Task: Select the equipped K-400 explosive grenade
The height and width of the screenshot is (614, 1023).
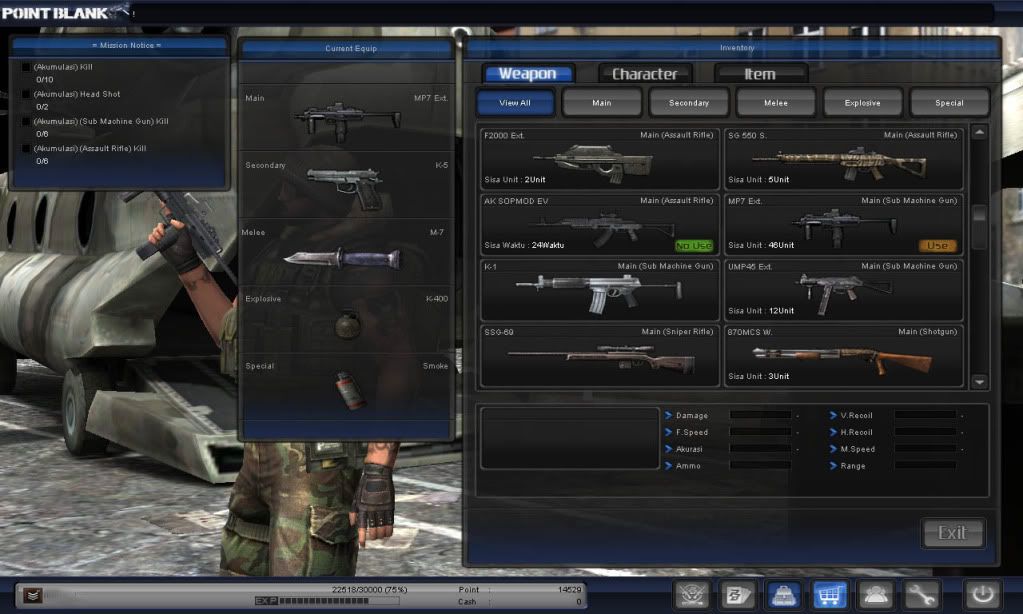Action: (346, 320)
